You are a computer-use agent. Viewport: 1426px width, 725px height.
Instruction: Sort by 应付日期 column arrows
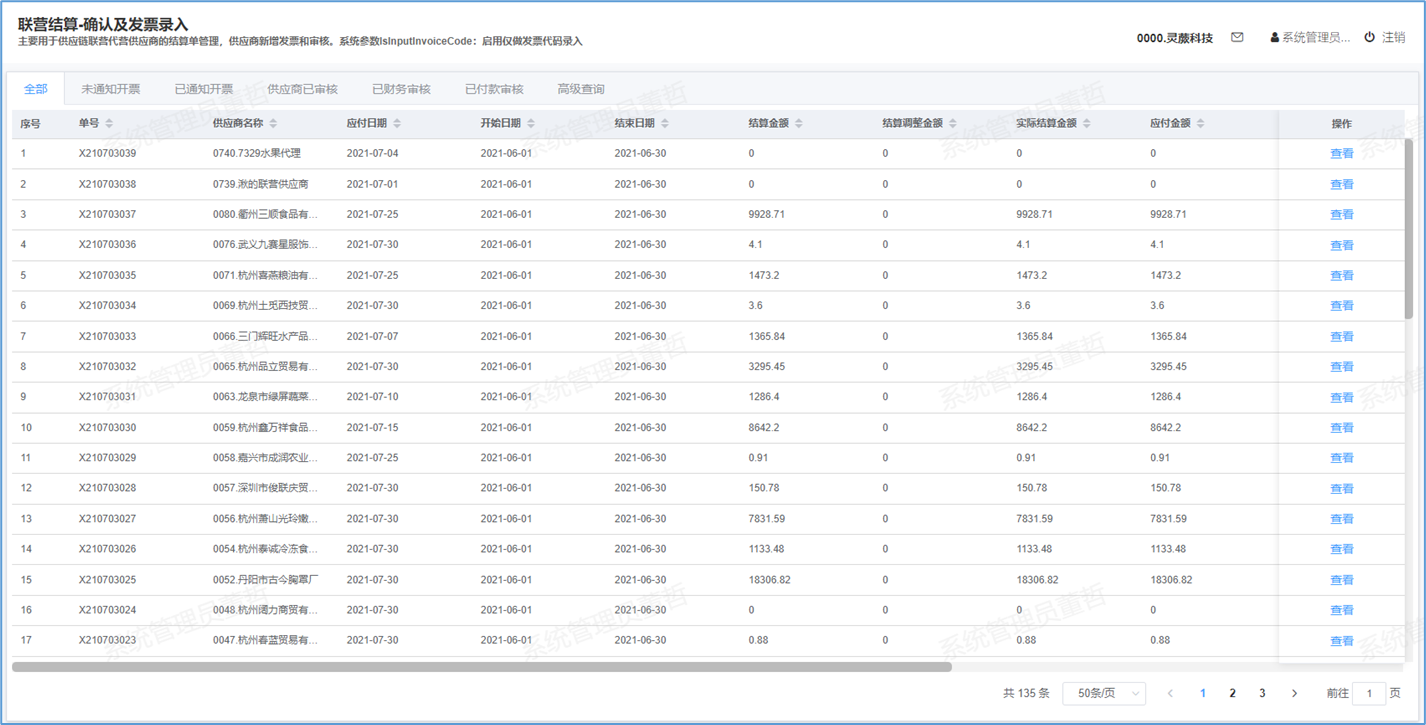[397, 123]
